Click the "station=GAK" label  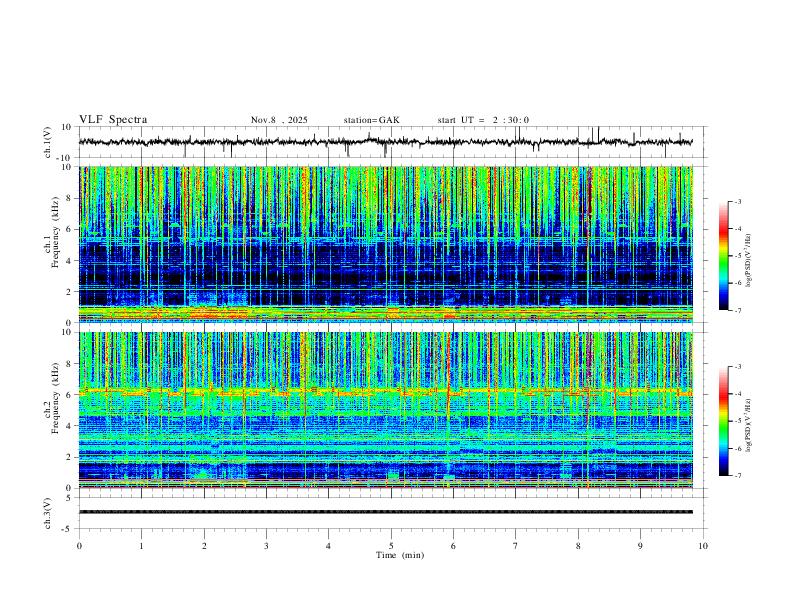(371, 120)
